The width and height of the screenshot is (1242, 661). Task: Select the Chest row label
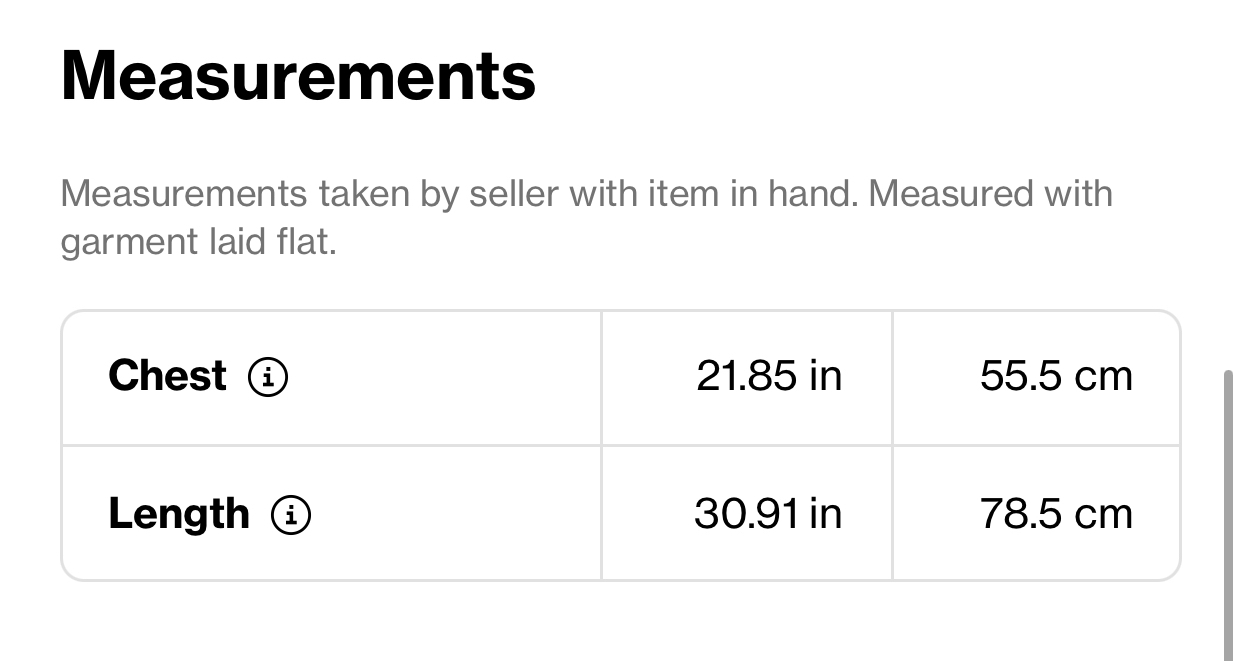tap(168, 376)
